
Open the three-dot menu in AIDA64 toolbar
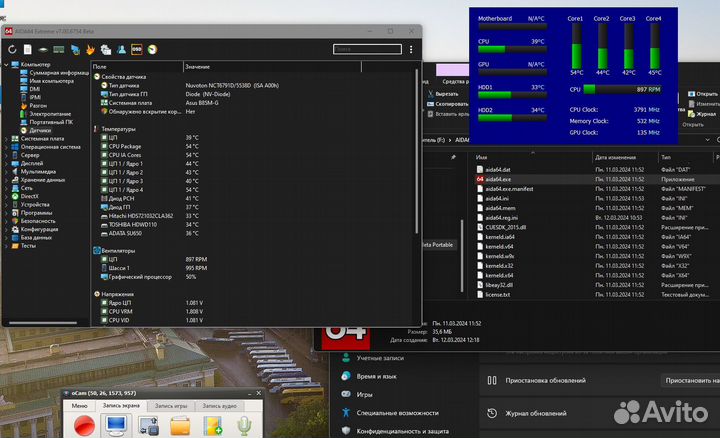pyautogui.click(x=411, y=49)
